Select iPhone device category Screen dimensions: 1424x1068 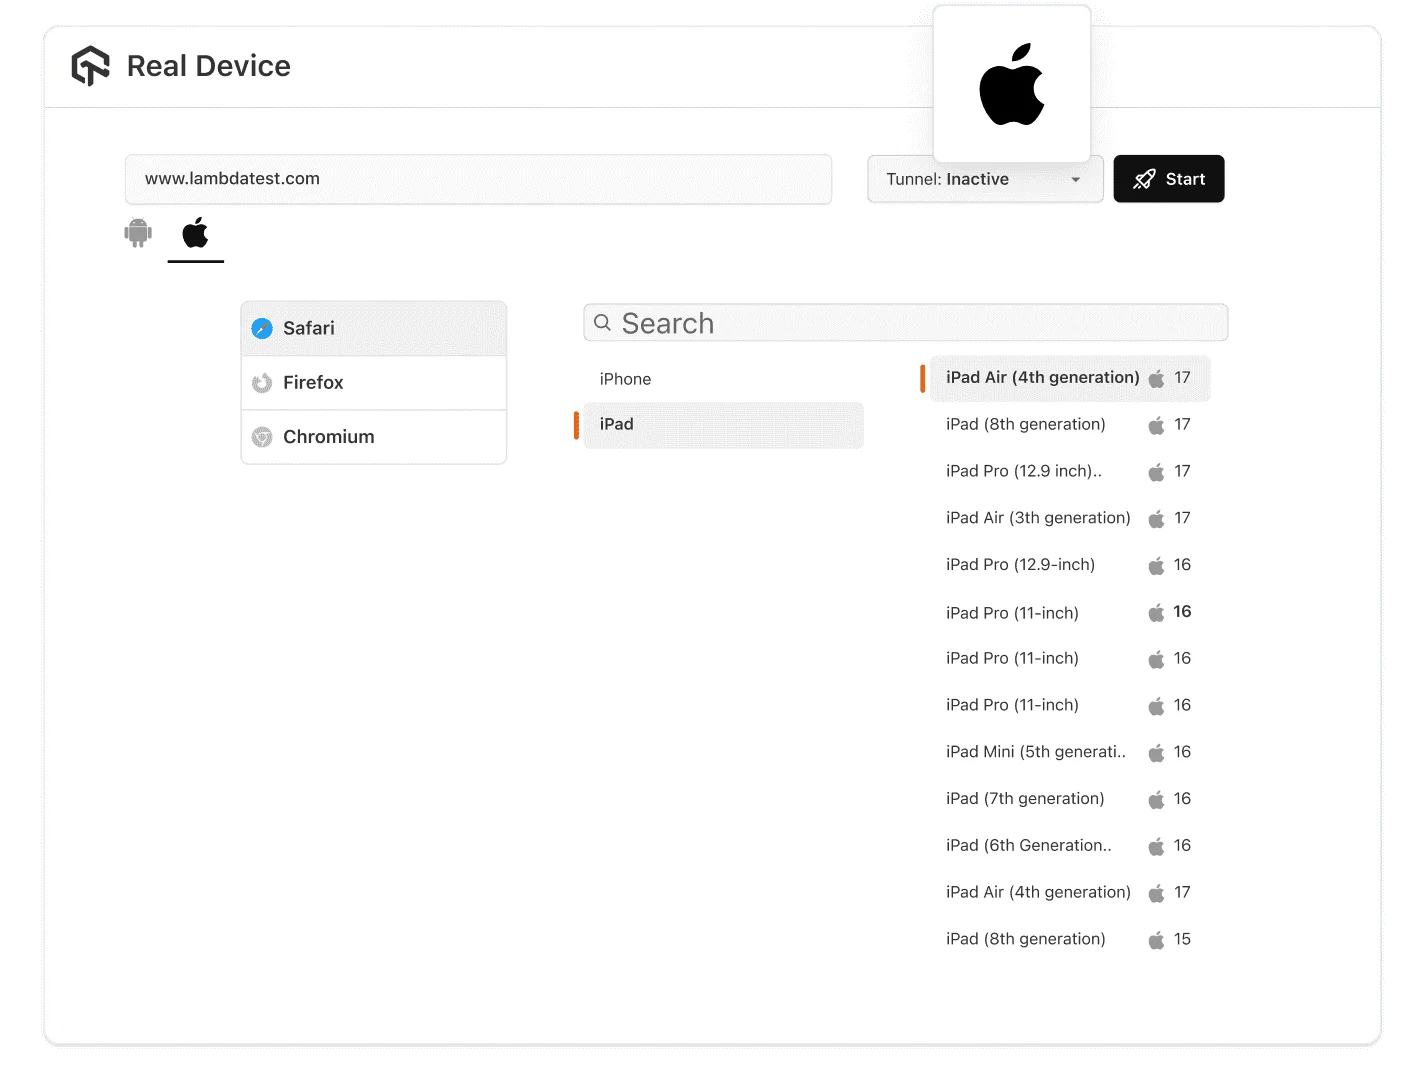click(x=724, y=379)
